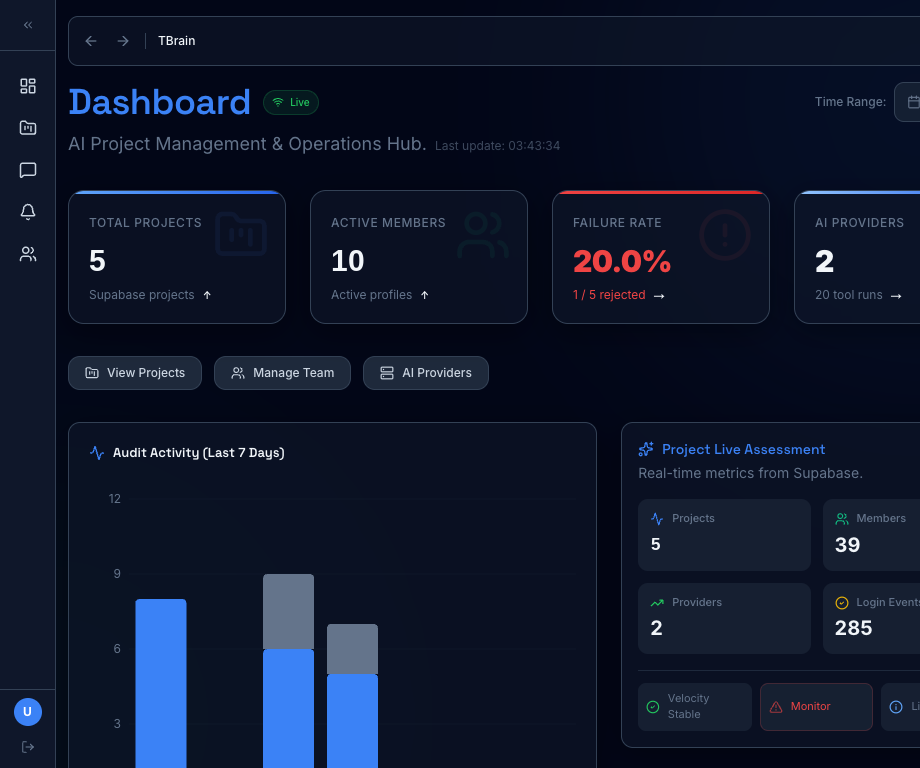Viewport: 920px width, 768px height.
Task: Click the 1 / 5 rejected link
Action: [609, 295]
